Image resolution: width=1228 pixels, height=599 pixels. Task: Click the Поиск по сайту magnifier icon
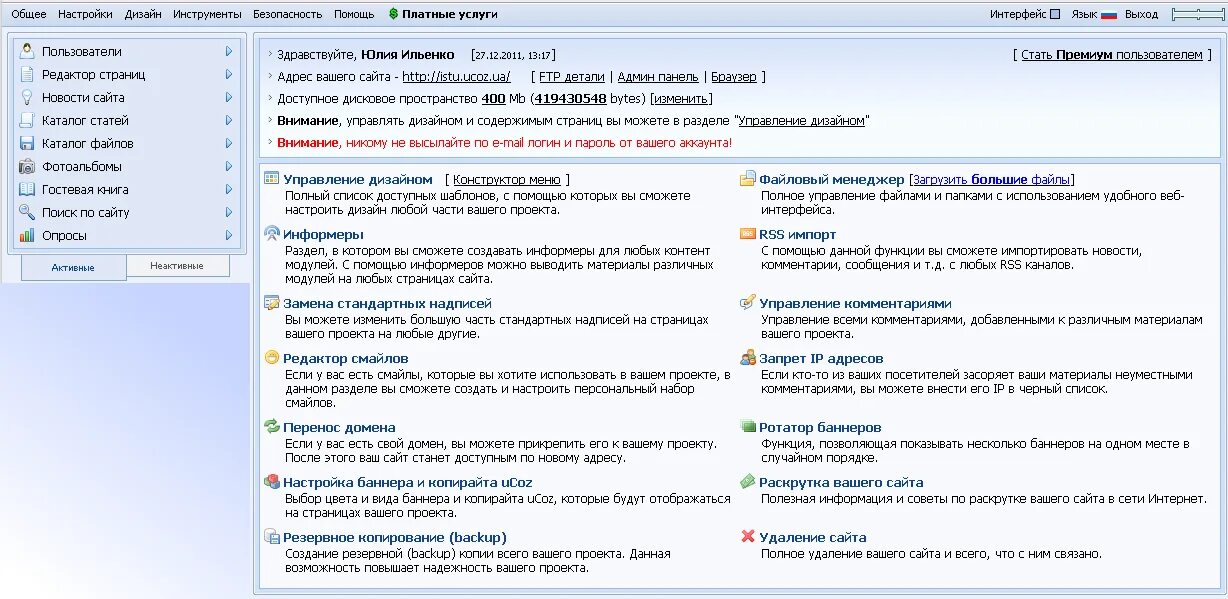point(26,212)
